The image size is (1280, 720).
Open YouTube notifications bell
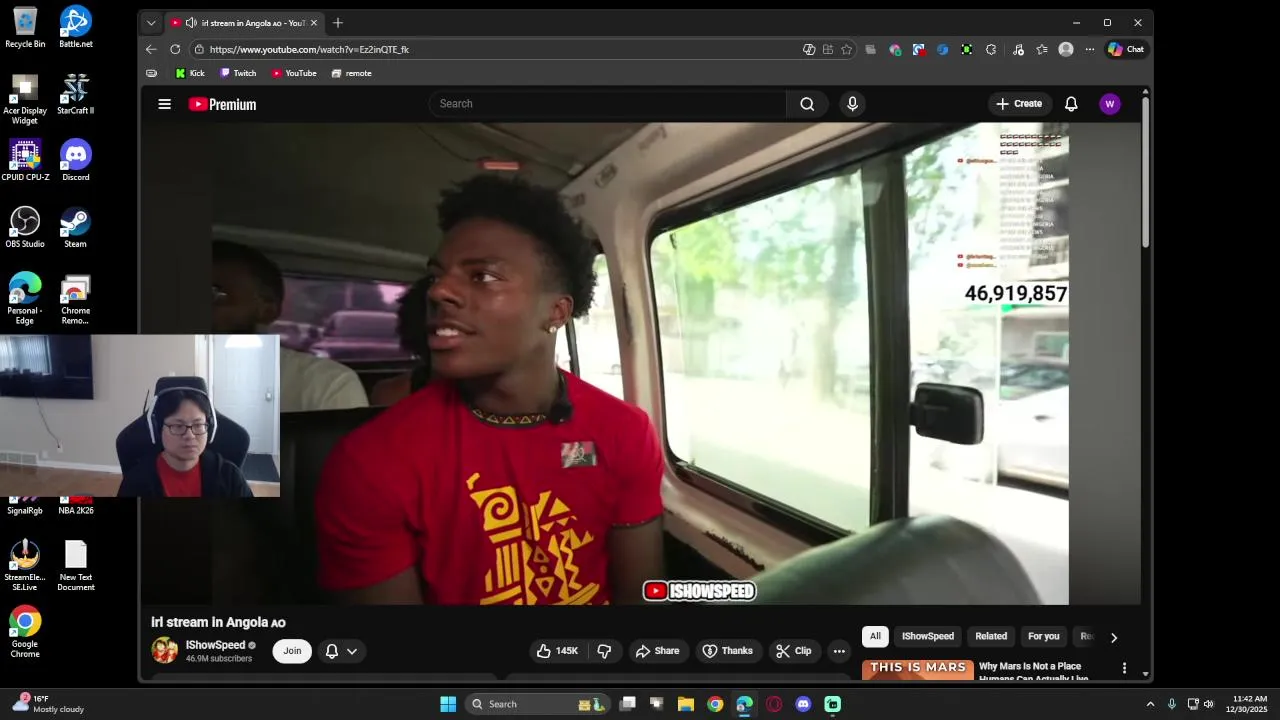pyautogui.click(x=1071, y=104)
